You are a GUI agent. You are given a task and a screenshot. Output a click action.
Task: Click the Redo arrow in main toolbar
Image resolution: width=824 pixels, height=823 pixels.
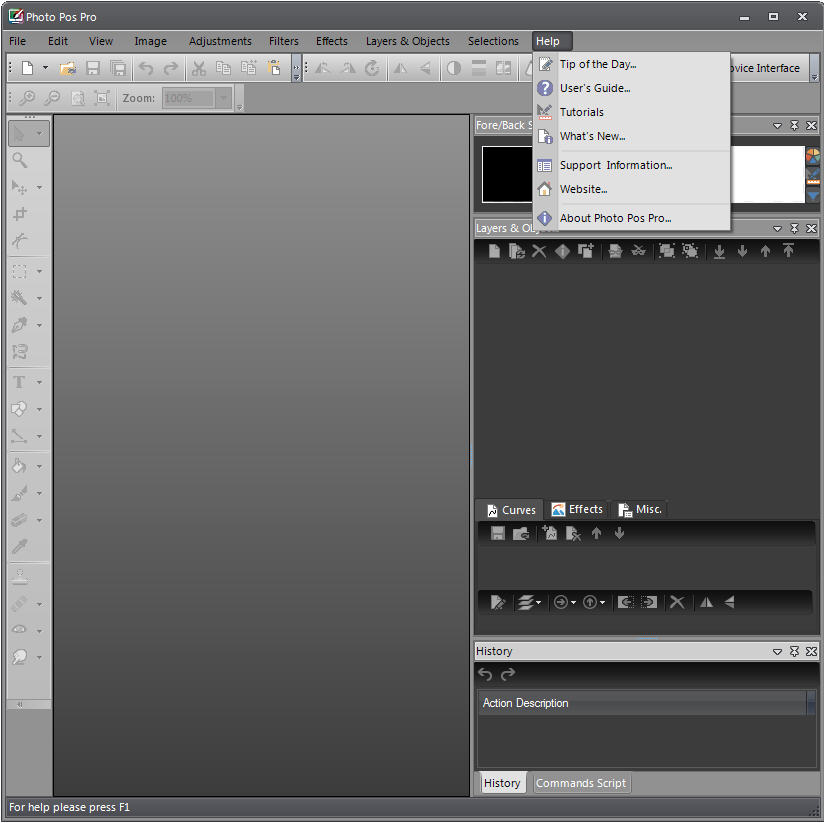[171, 68]
